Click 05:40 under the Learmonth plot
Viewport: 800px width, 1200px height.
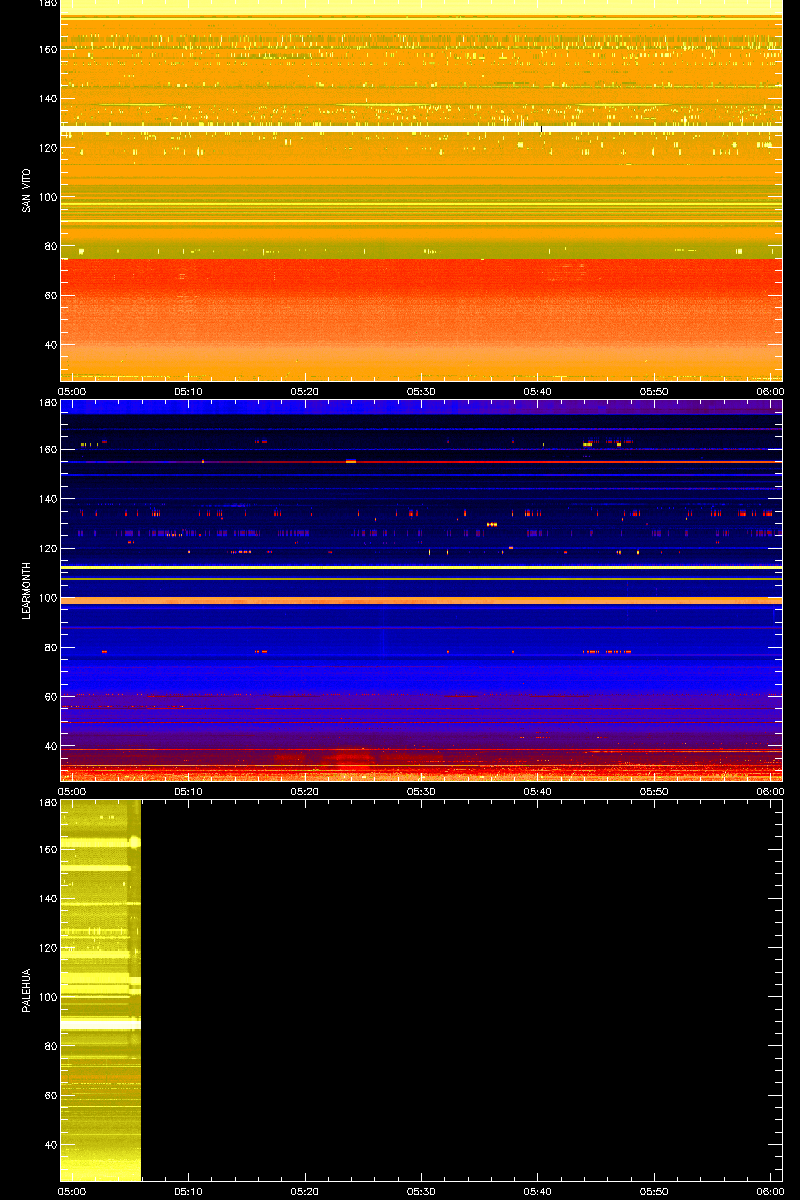538,791
